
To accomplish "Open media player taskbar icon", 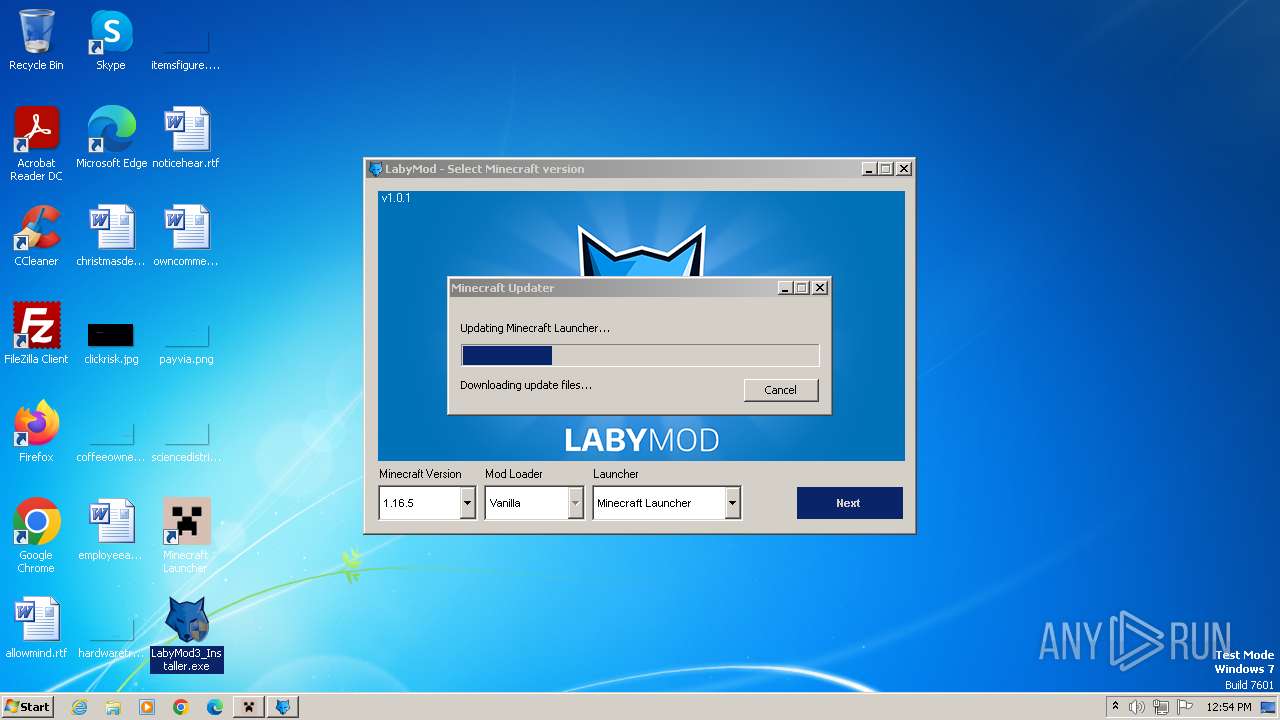I will (147, 707).
